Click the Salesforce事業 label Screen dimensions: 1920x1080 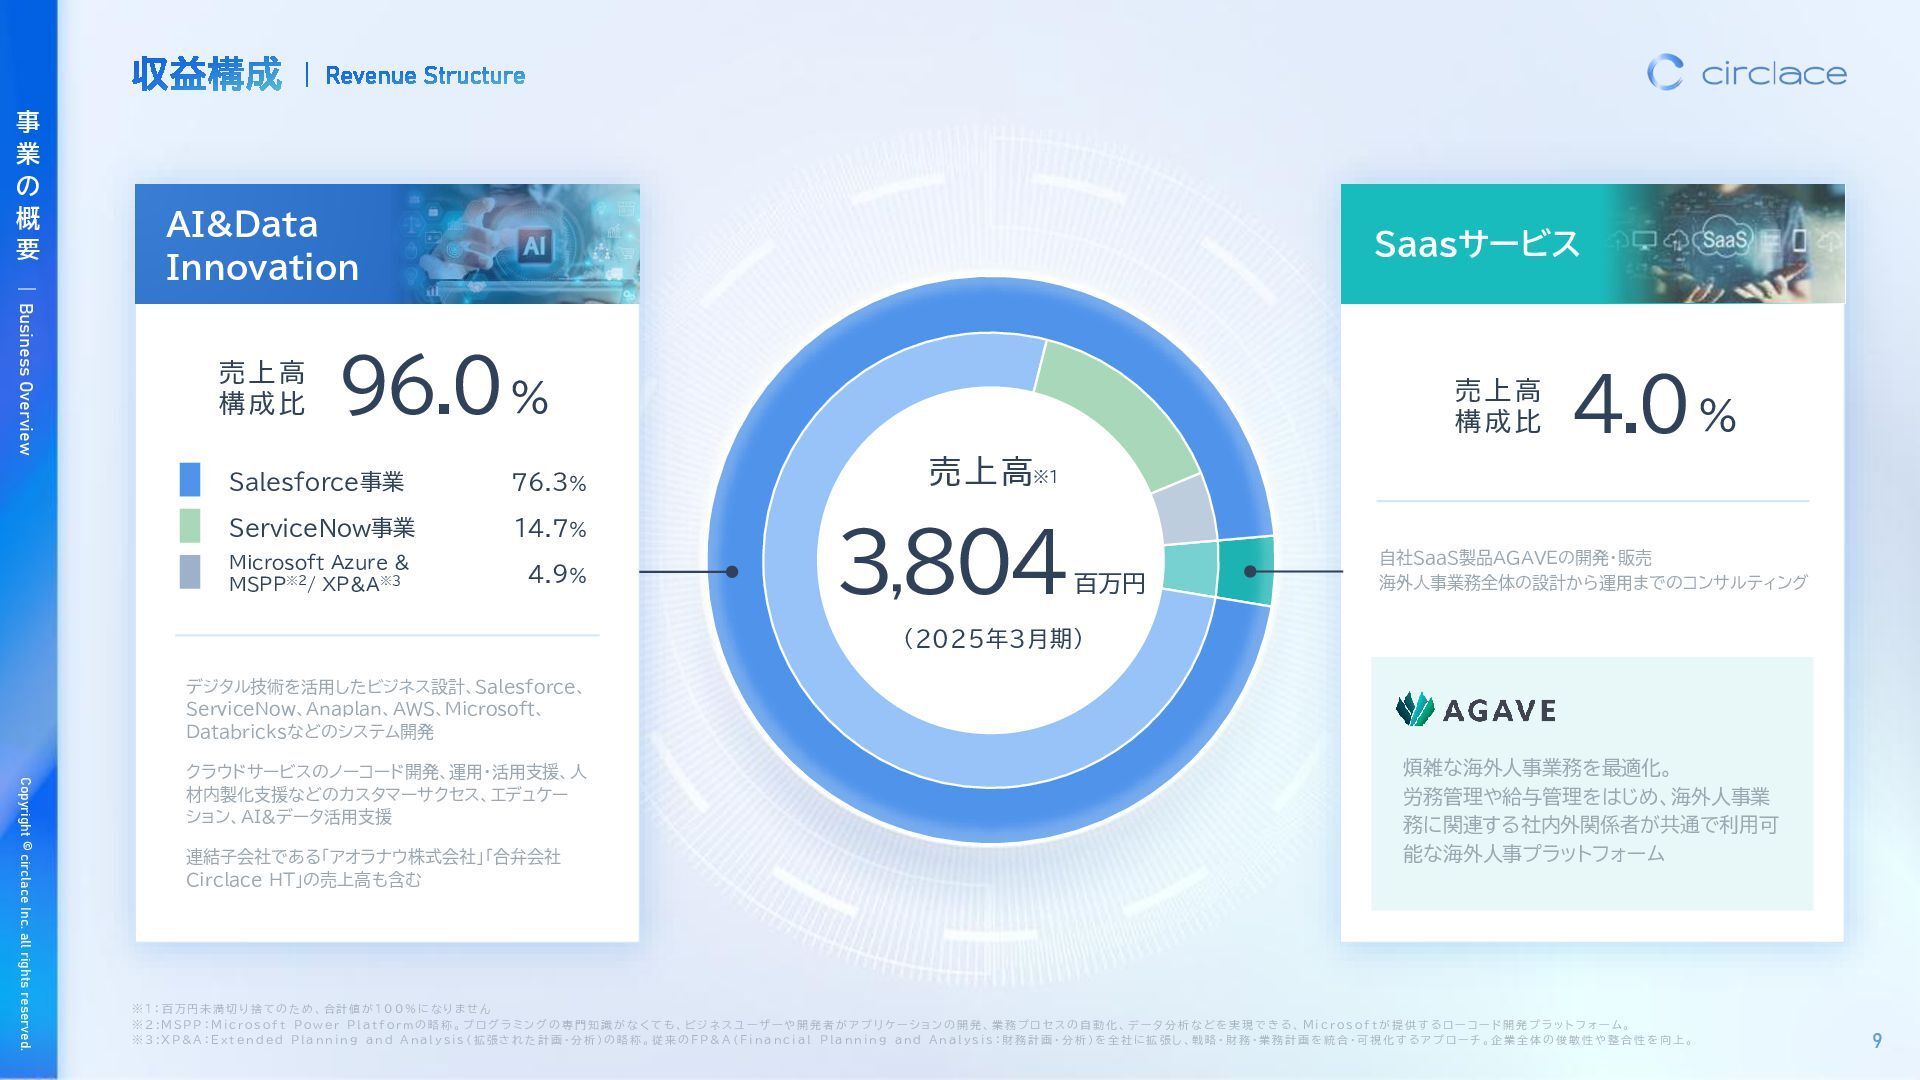tap(316, 482)
